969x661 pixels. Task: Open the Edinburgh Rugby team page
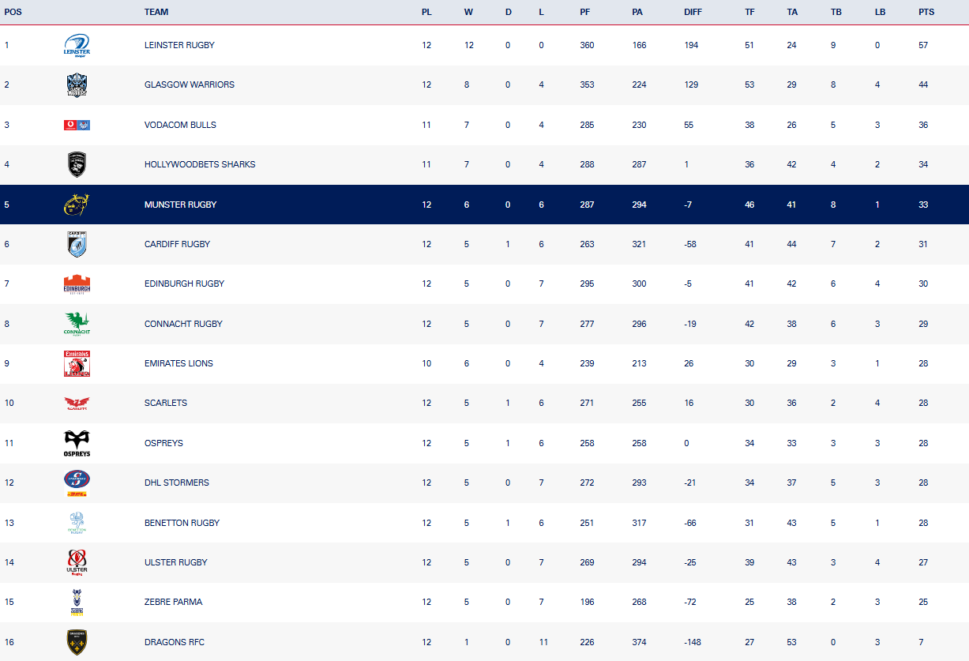pos(184,283)
